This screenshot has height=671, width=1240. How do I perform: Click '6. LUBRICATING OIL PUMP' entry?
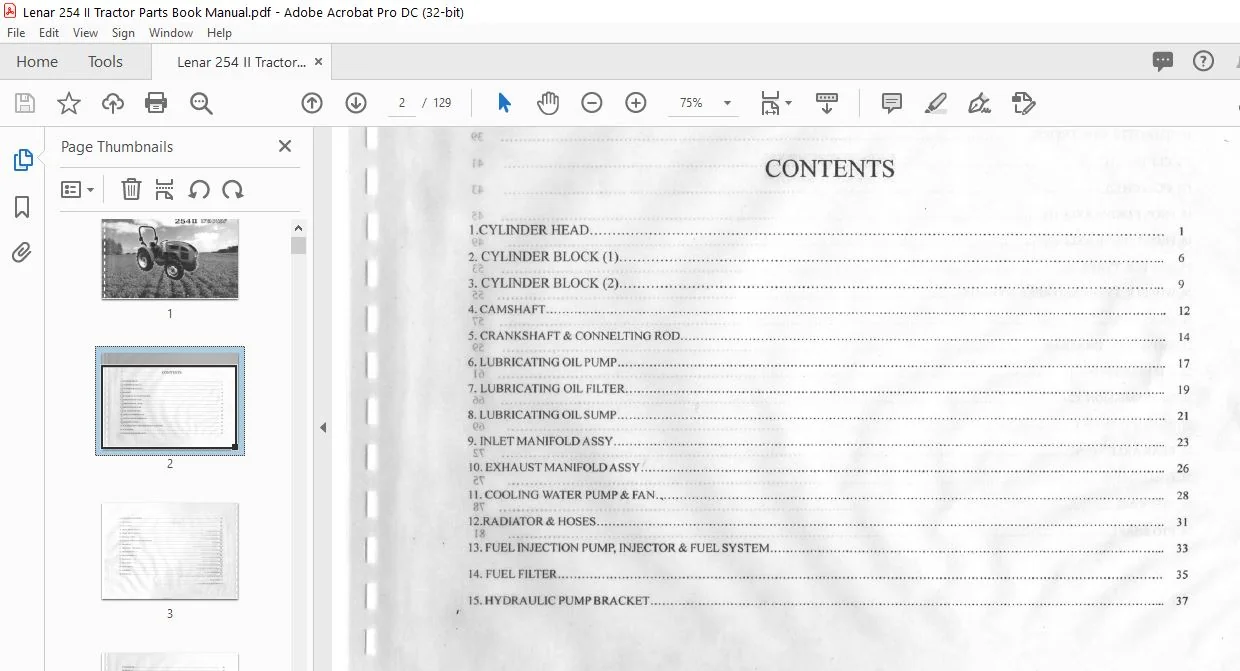[542, 363]
